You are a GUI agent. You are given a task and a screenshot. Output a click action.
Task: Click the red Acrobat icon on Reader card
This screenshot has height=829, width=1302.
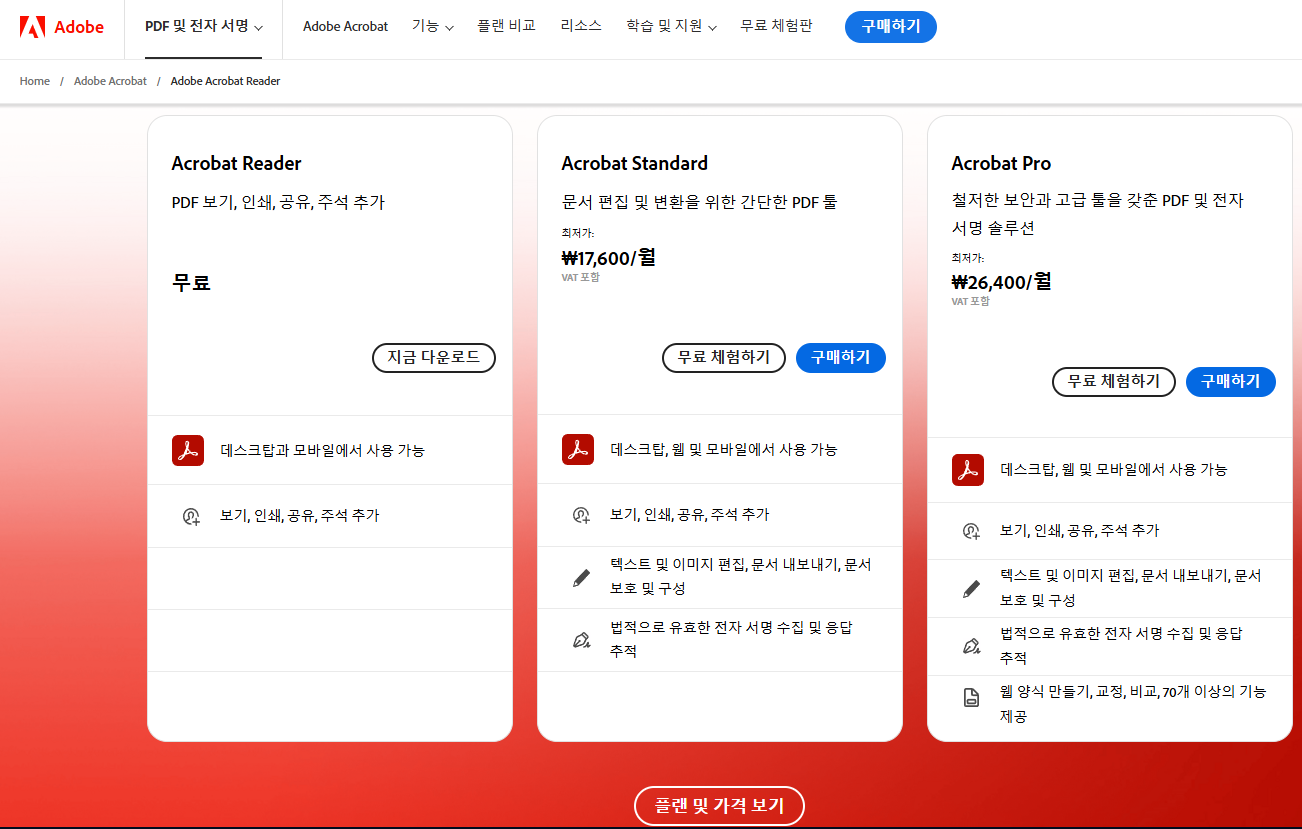pyautogui.click(x=187, y=450)
